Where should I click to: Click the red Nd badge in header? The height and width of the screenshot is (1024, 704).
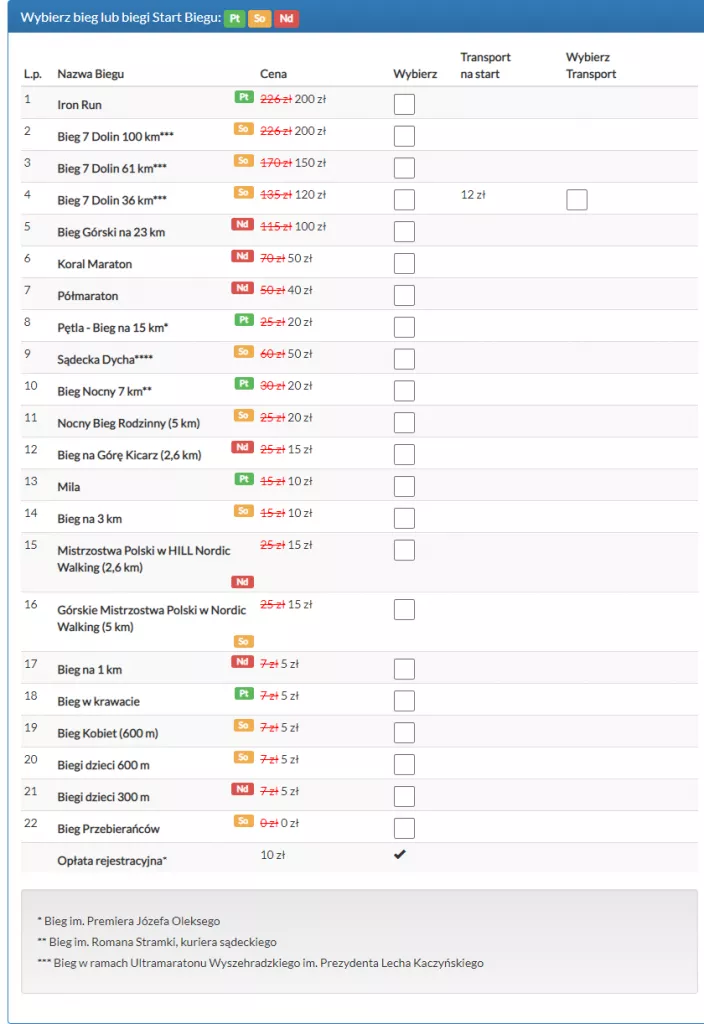click(x=287, y=18)
